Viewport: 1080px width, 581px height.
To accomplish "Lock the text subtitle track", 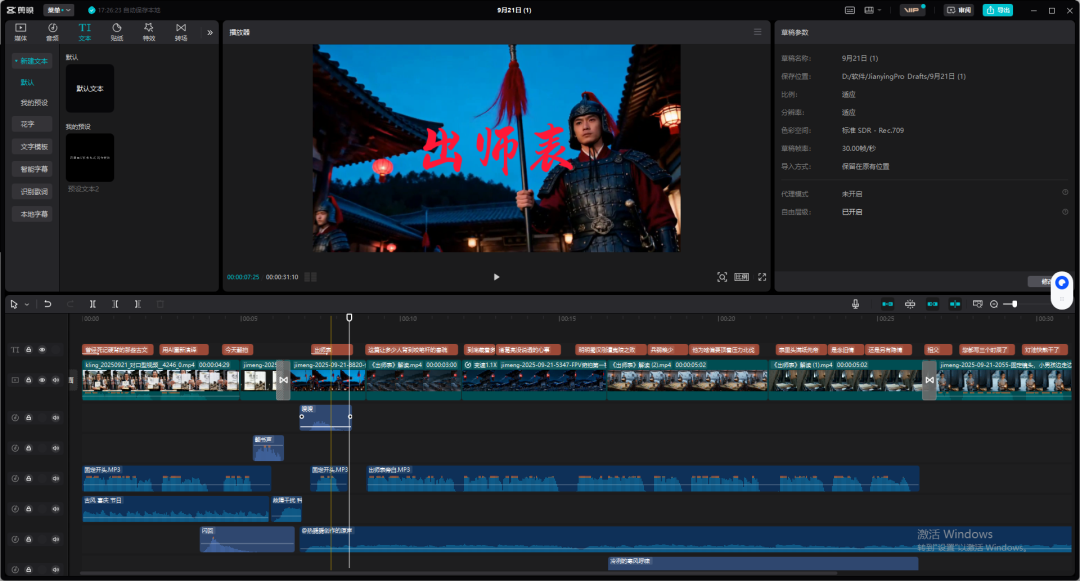I will (28, 350).
